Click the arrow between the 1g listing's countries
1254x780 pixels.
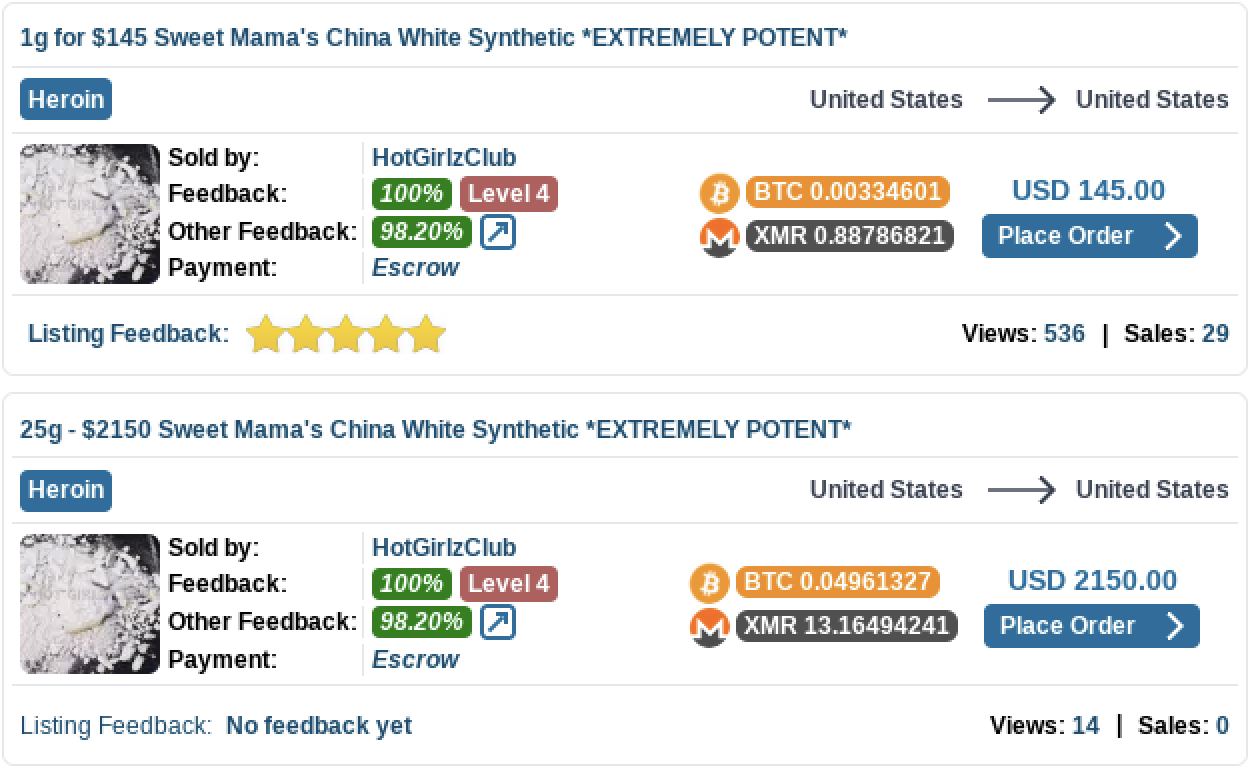point(1020,100)
